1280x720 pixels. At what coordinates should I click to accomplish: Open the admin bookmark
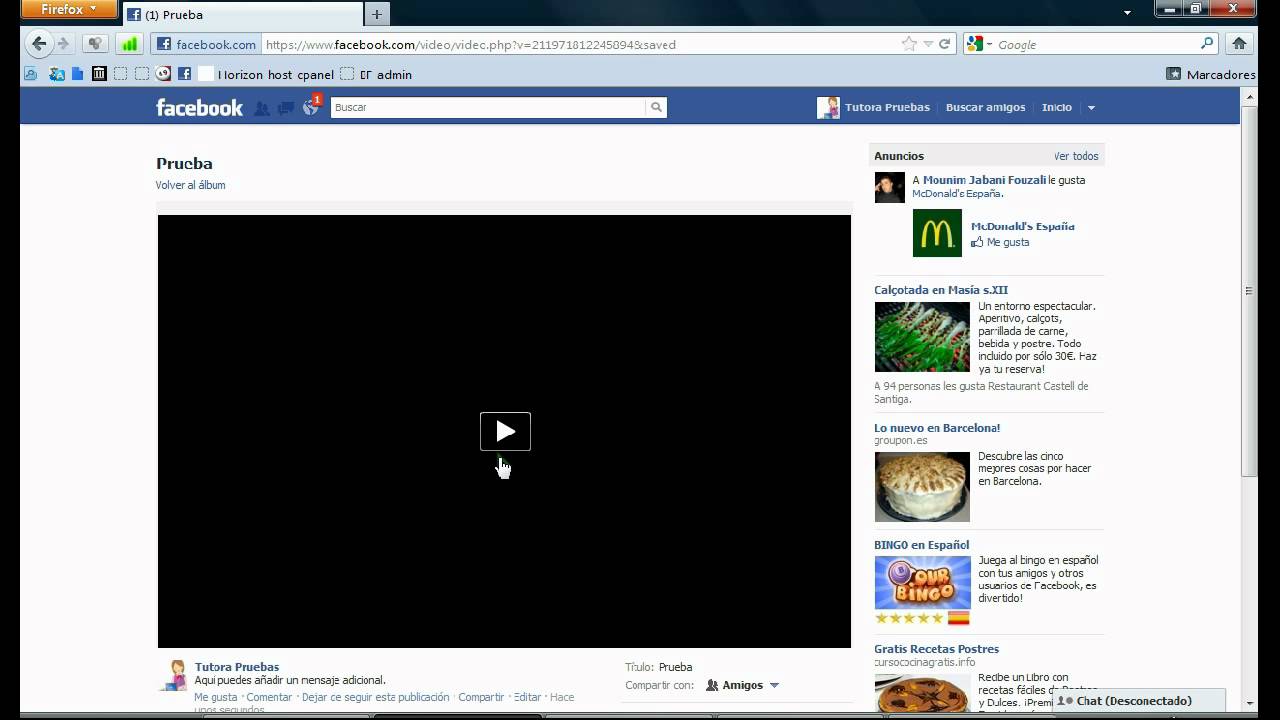coord(376,74)
